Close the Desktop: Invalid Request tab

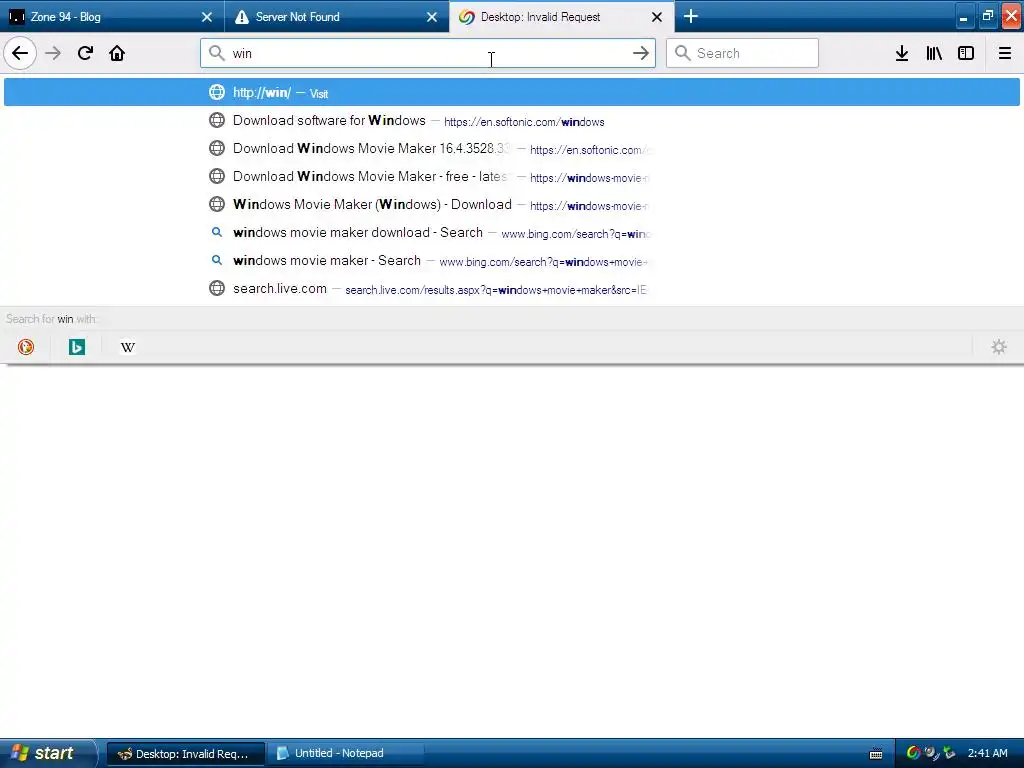(x=657, y=17)
